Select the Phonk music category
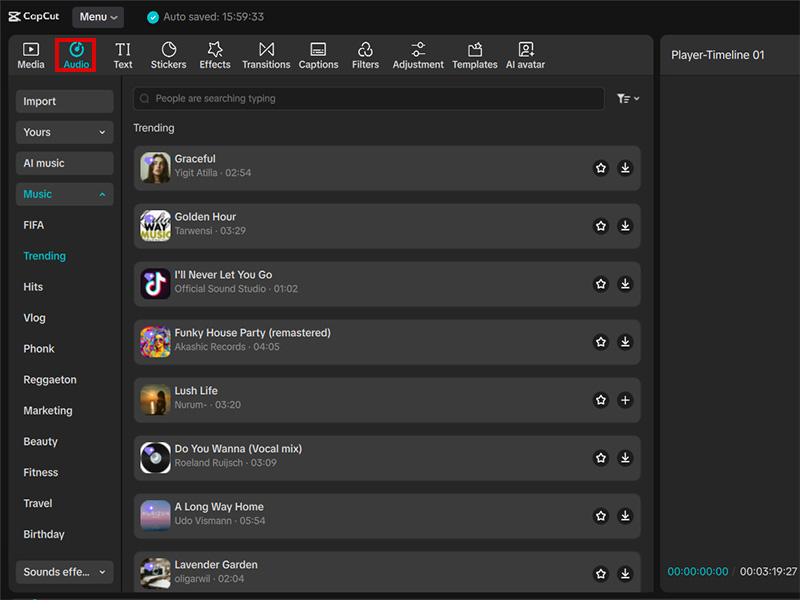 tap(39, 349)
